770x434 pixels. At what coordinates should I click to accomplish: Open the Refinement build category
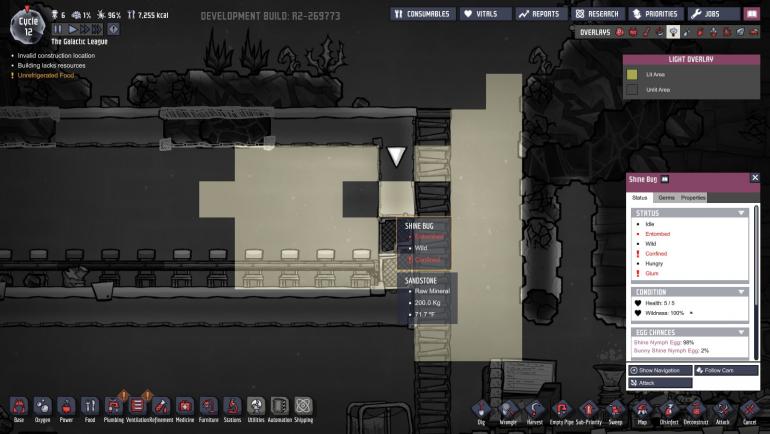(x=161, y=407)
